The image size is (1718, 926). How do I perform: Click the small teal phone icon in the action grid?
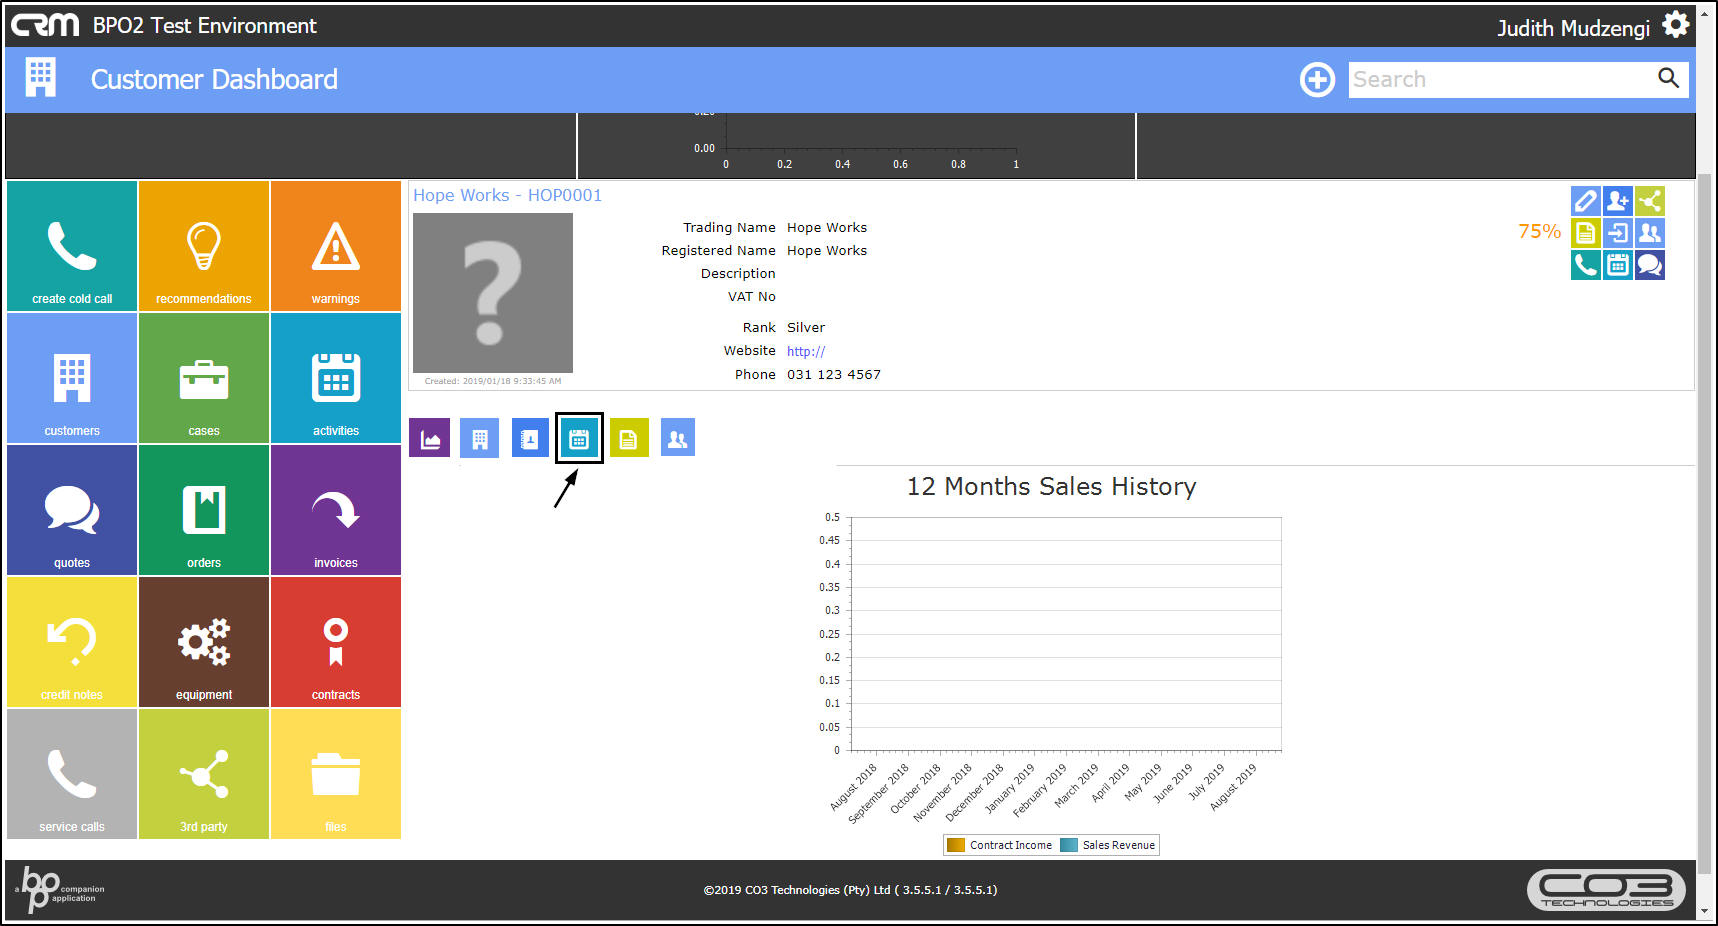coord(1585,265)
